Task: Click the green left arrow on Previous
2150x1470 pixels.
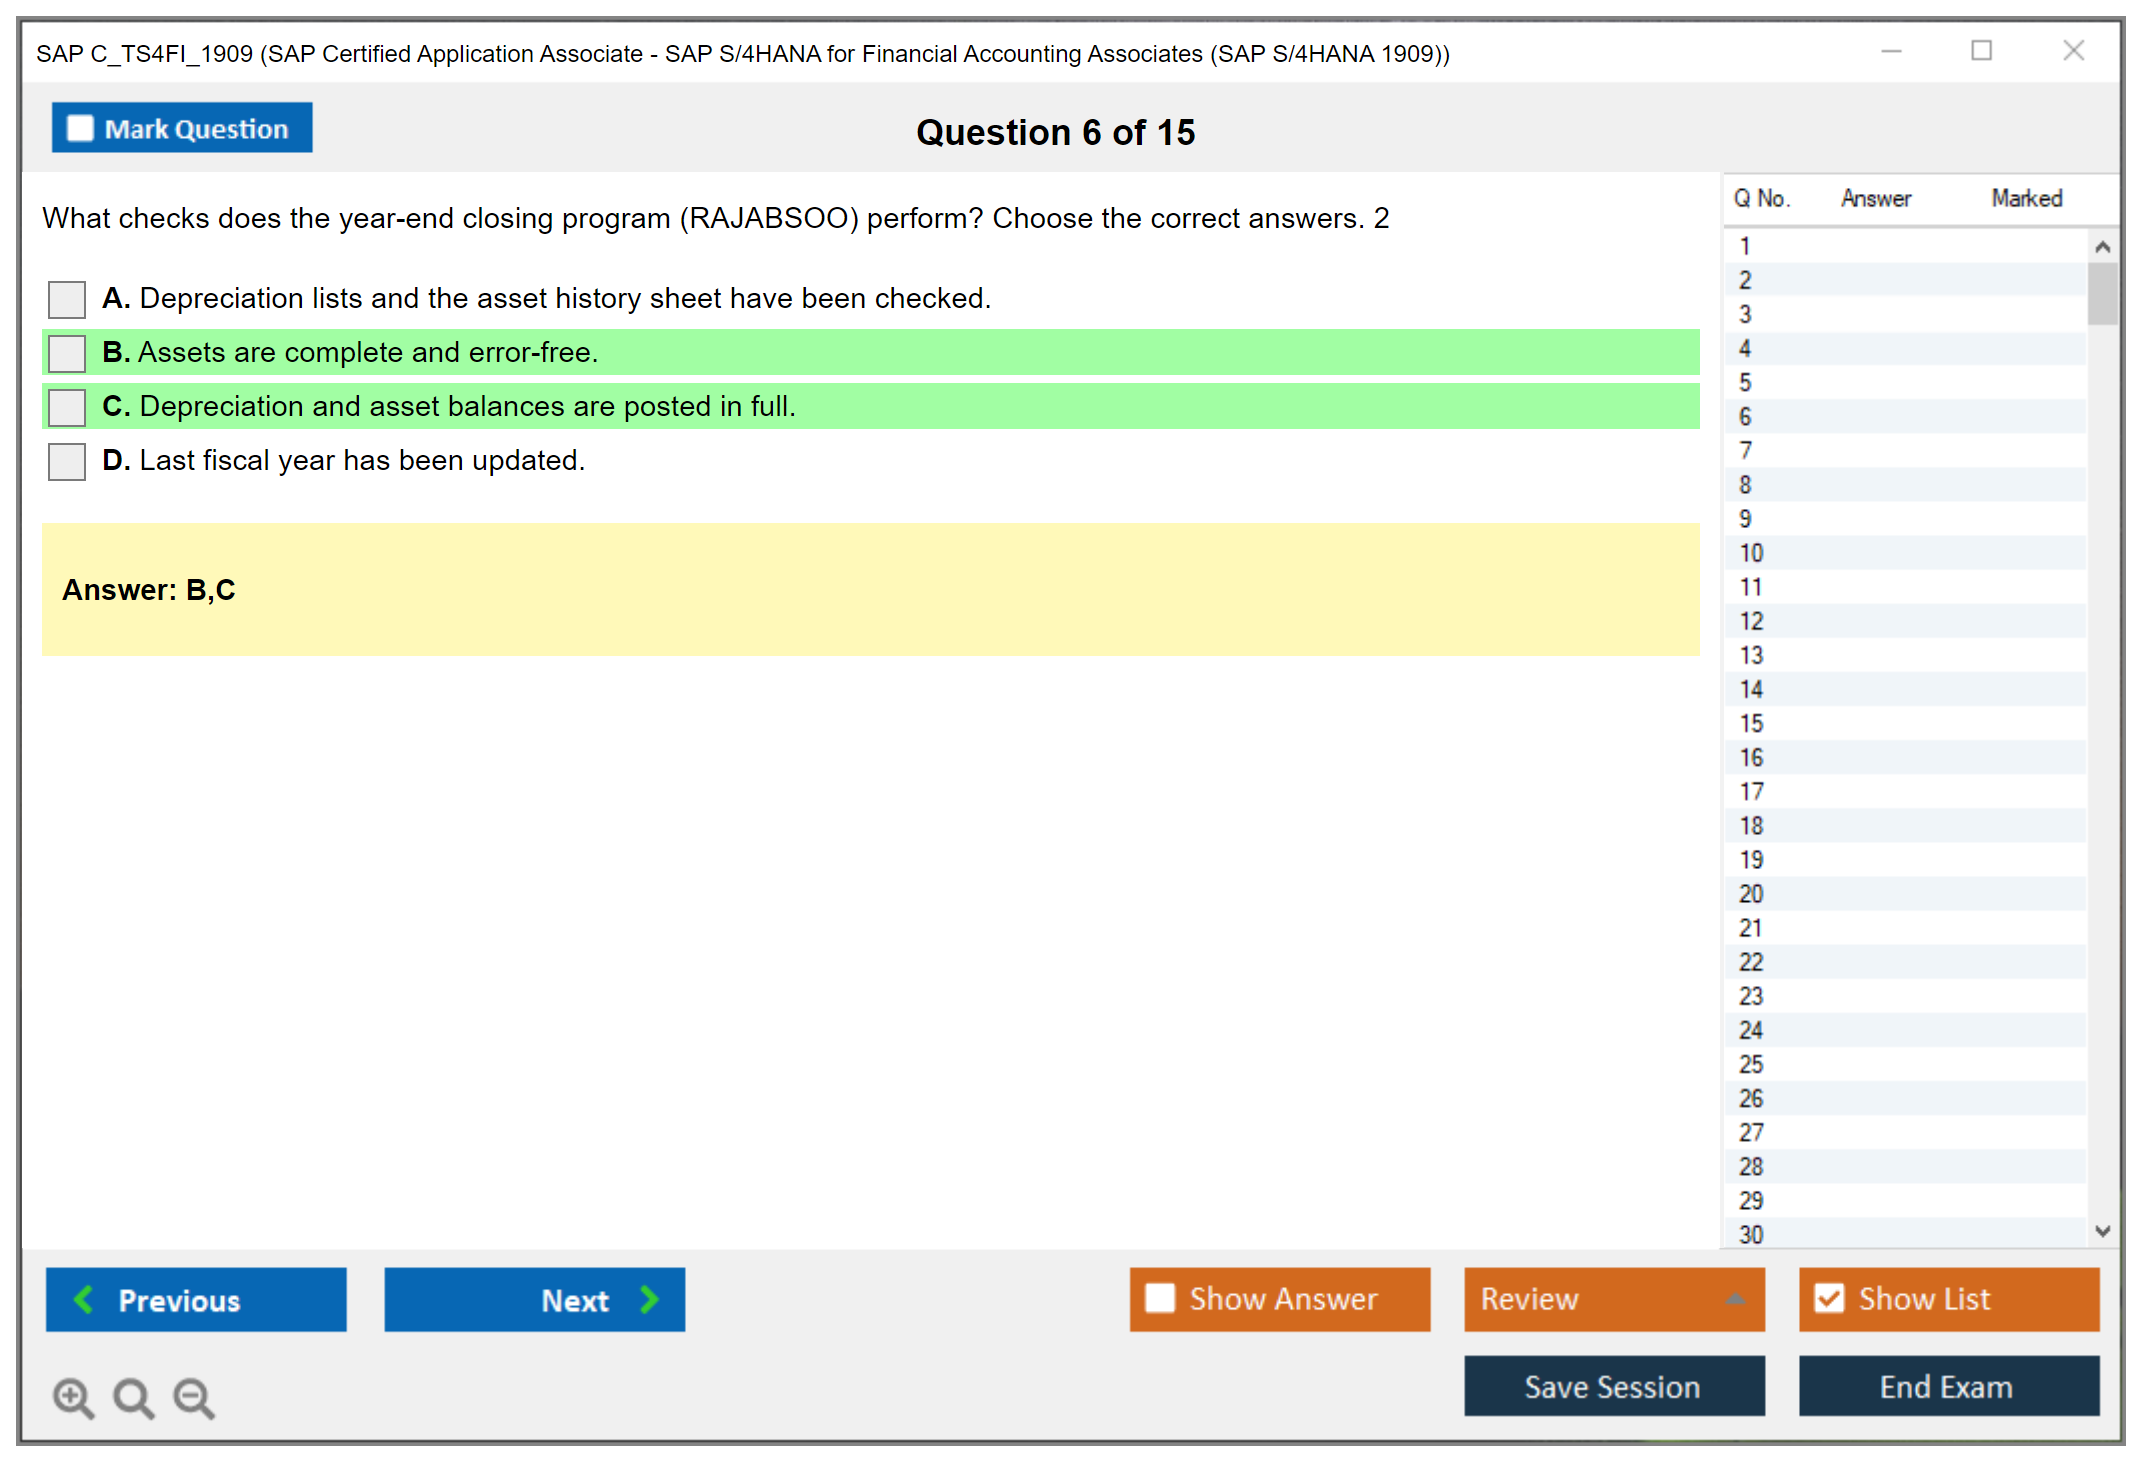Action: coord(84,1299)
